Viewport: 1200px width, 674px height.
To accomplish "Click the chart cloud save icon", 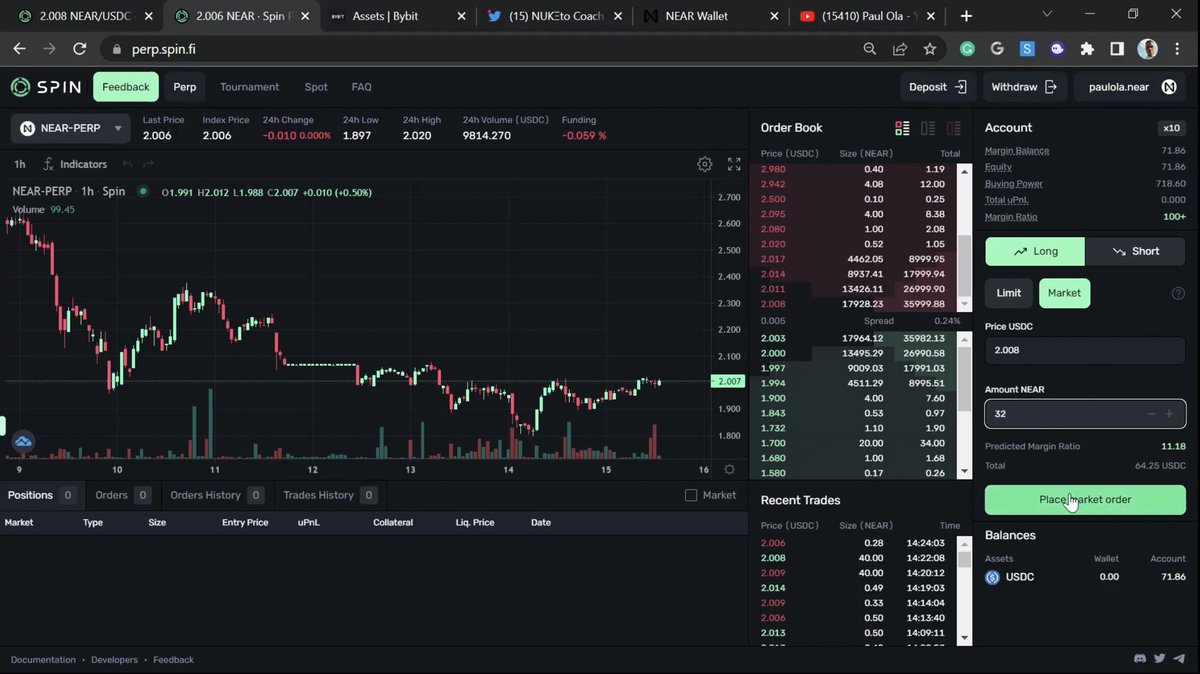I will point(22,441).
